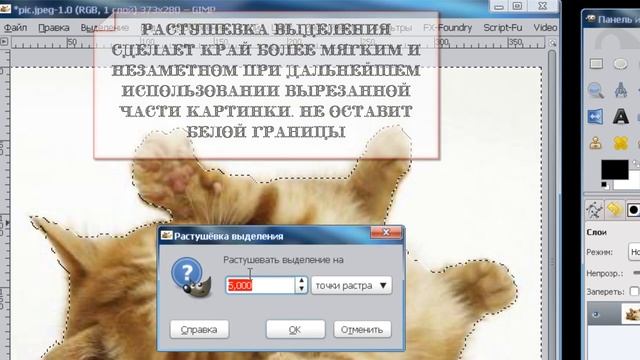Open the image menu arrow at ruler origin
640x360 pixels.
[4, 41]
